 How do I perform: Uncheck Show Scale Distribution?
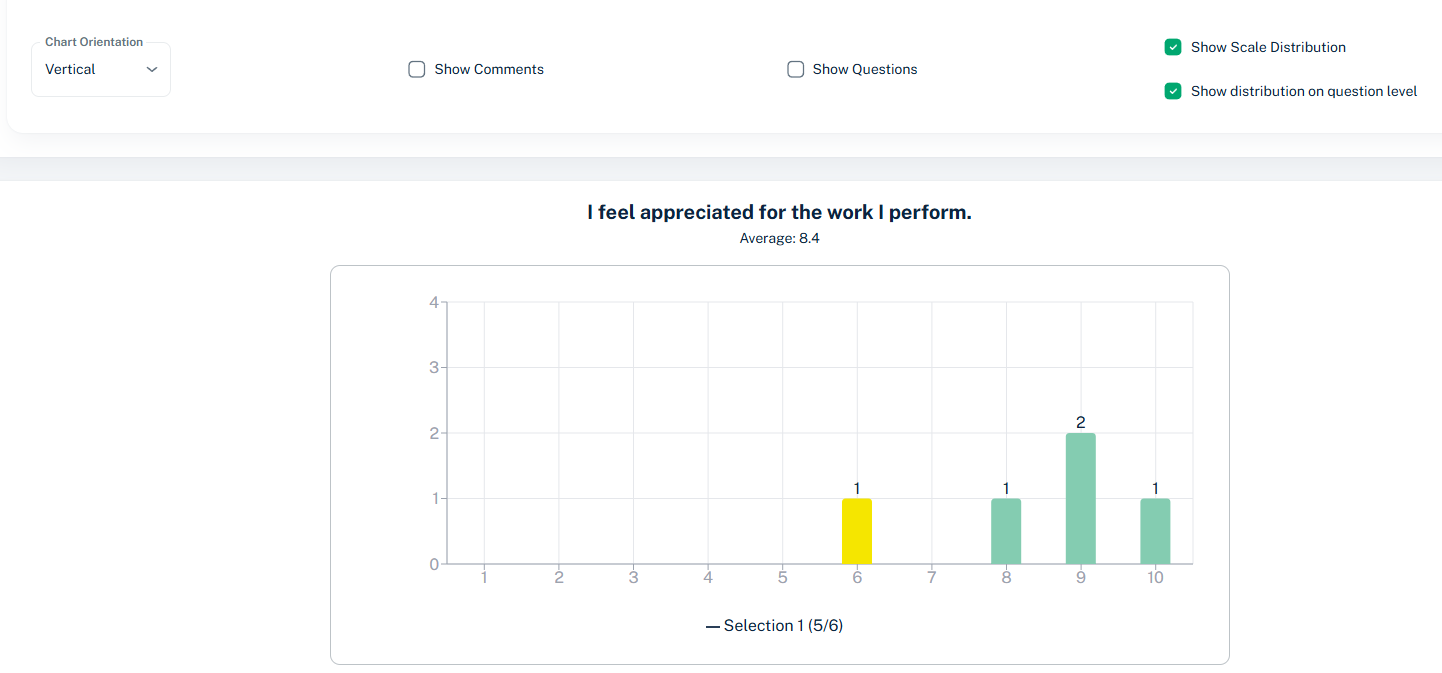click(1173, 47)
